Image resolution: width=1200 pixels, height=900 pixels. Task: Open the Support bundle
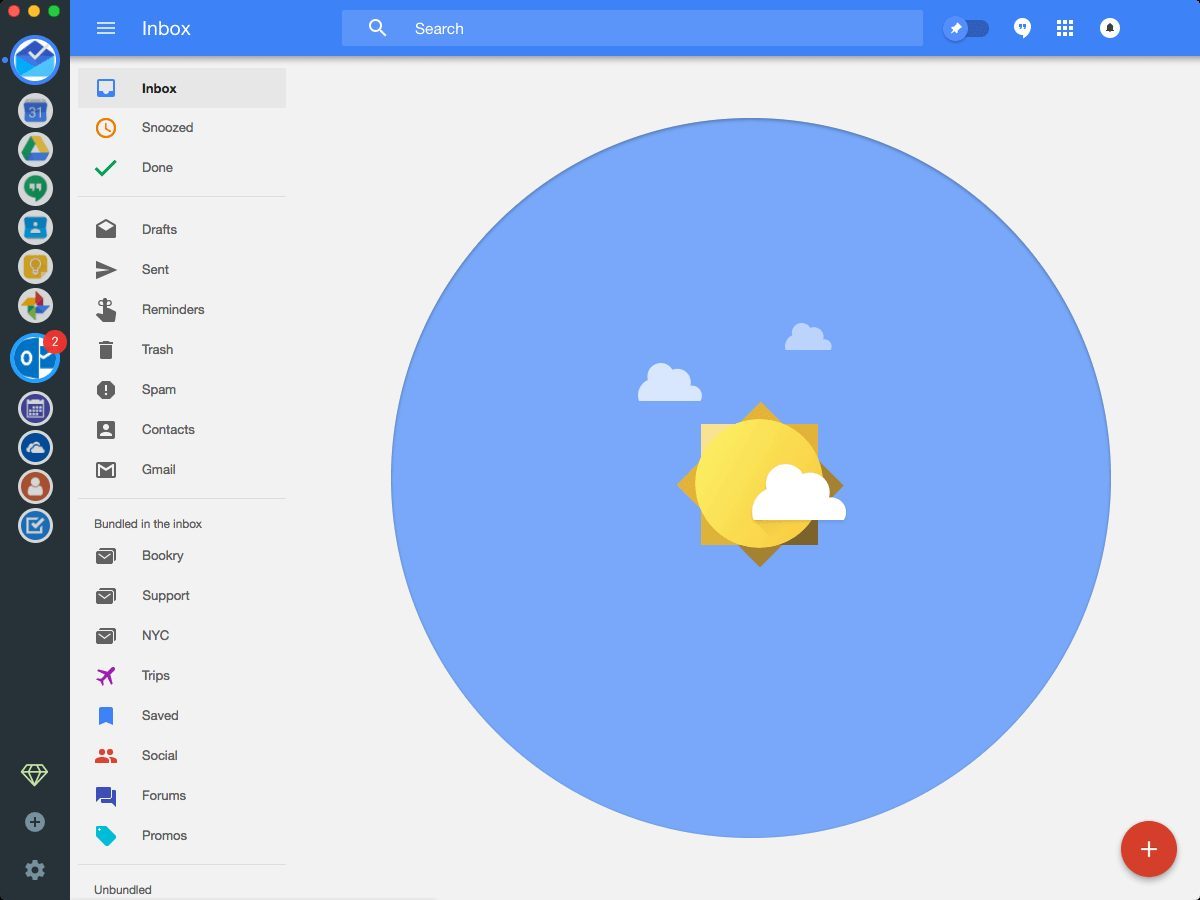click(182, 596)
